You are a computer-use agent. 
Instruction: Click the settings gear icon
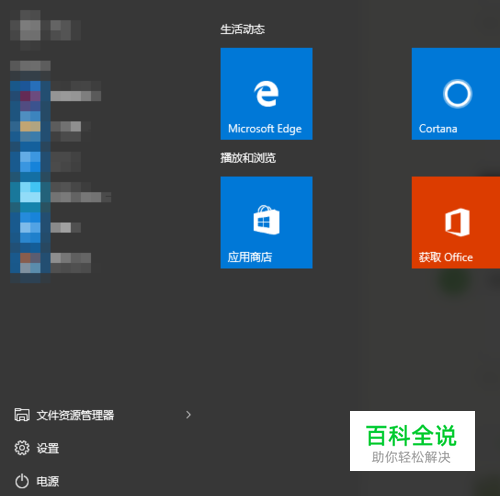pos(22,448)
